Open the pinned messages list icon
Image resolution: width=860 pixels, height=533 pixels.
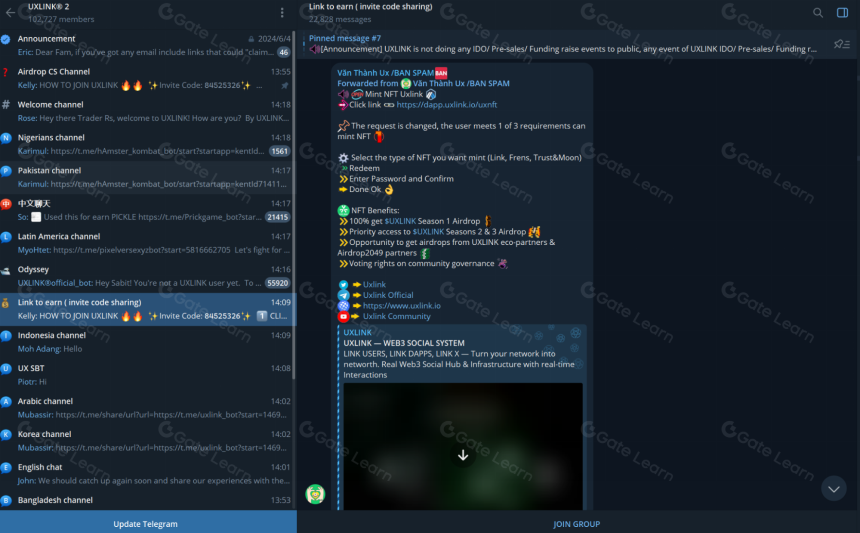841,44
